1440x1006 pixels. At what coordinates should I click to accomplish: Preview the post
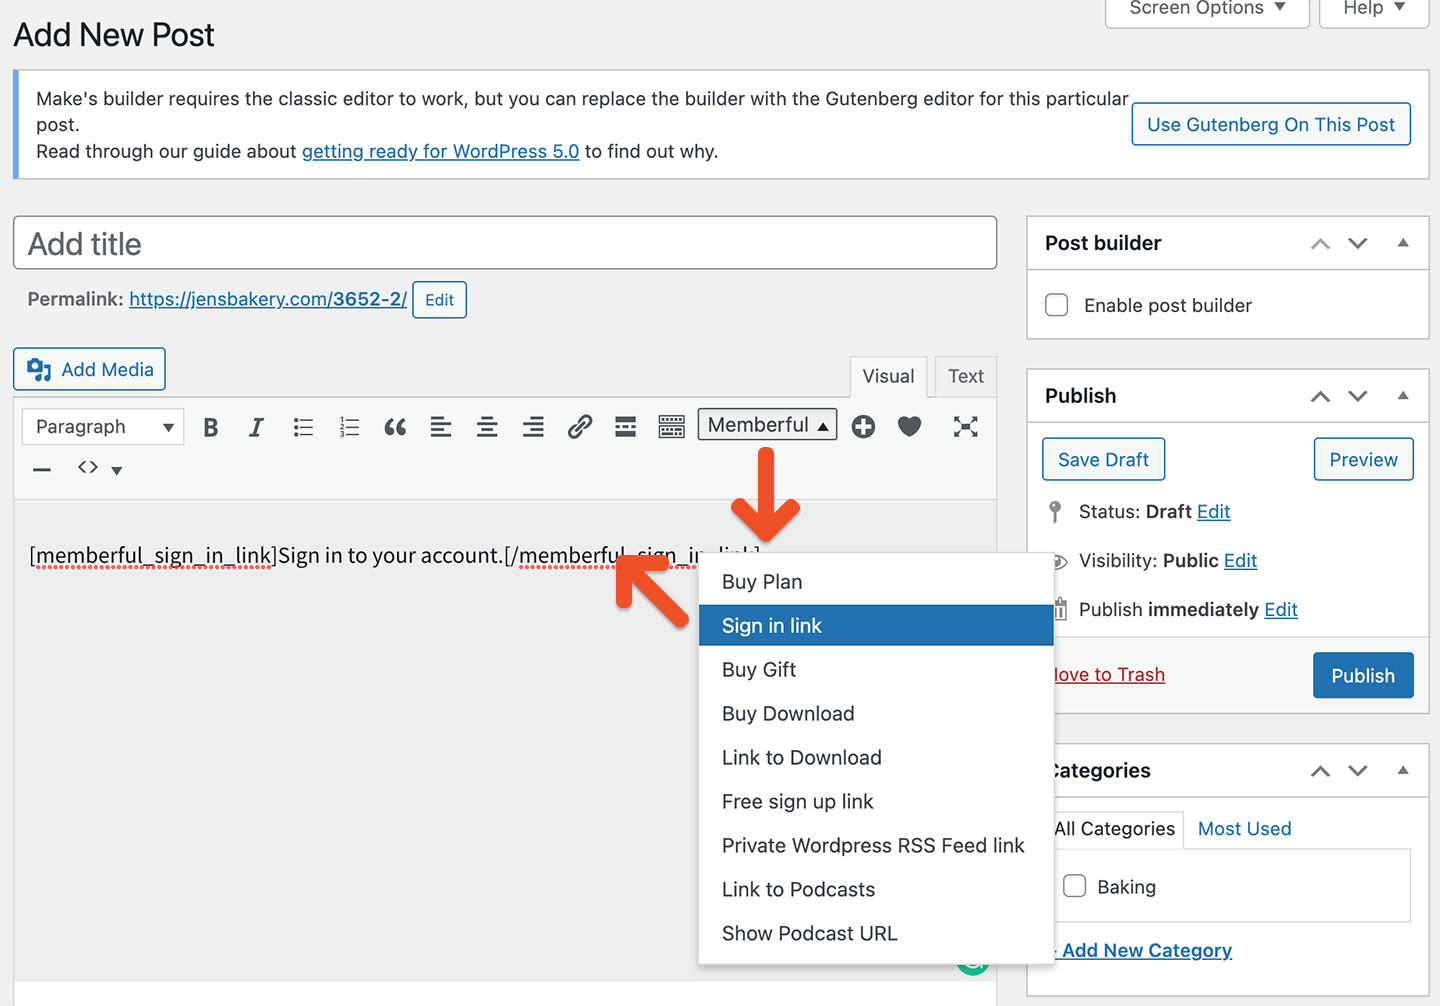(1363, 459)
